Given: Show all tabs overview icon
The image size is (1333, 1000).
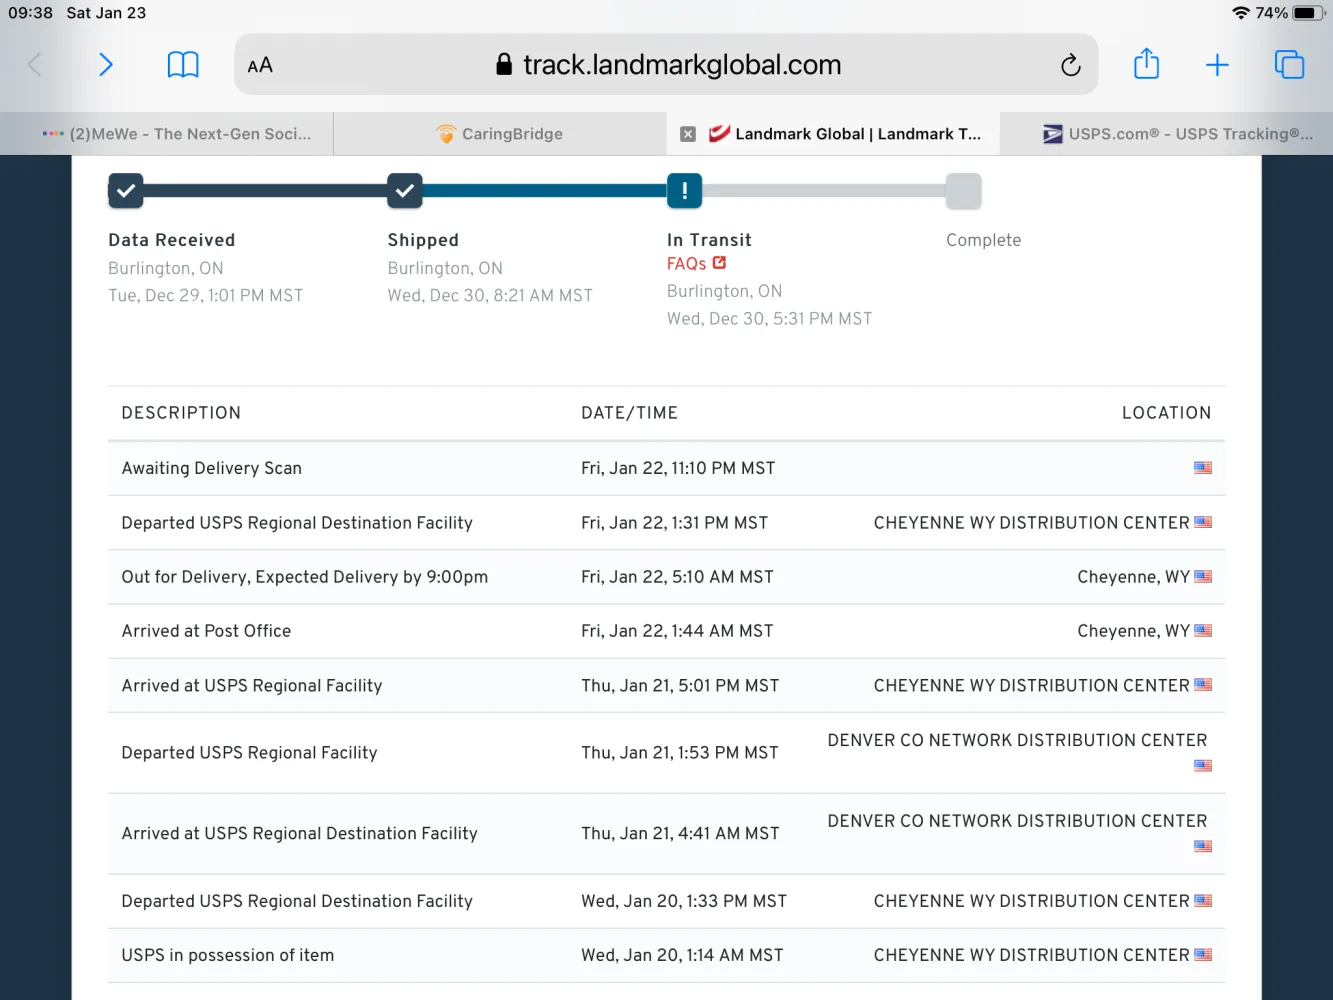Looking at the screenshot, I should (1289, 65).
